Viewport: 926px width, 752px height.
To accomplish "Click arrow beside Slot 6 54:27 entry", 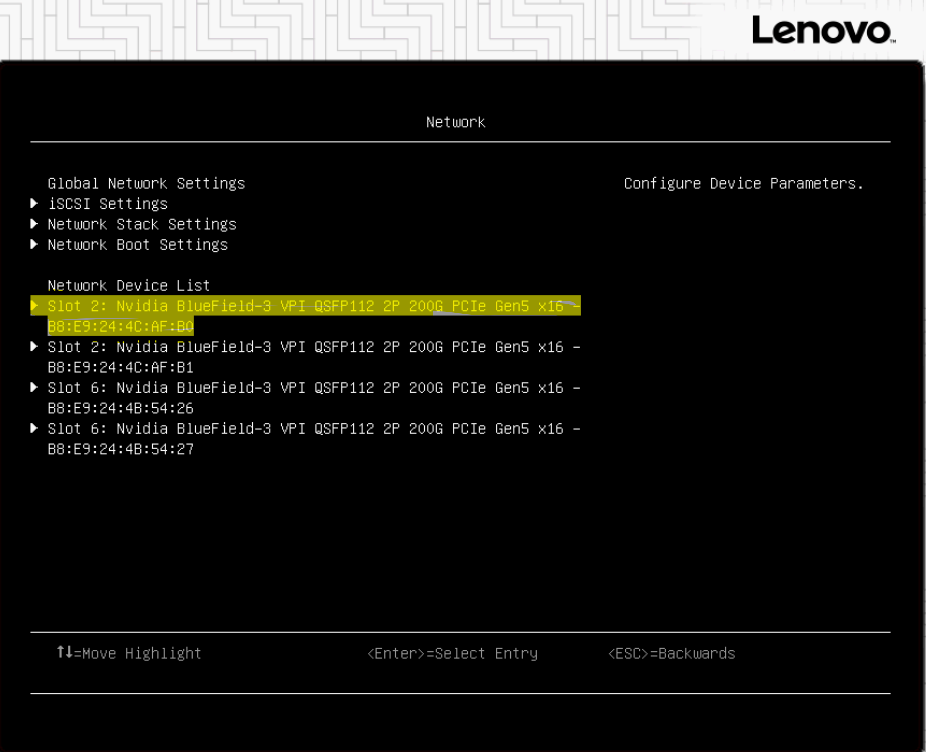I will click(x=34, y=428).
